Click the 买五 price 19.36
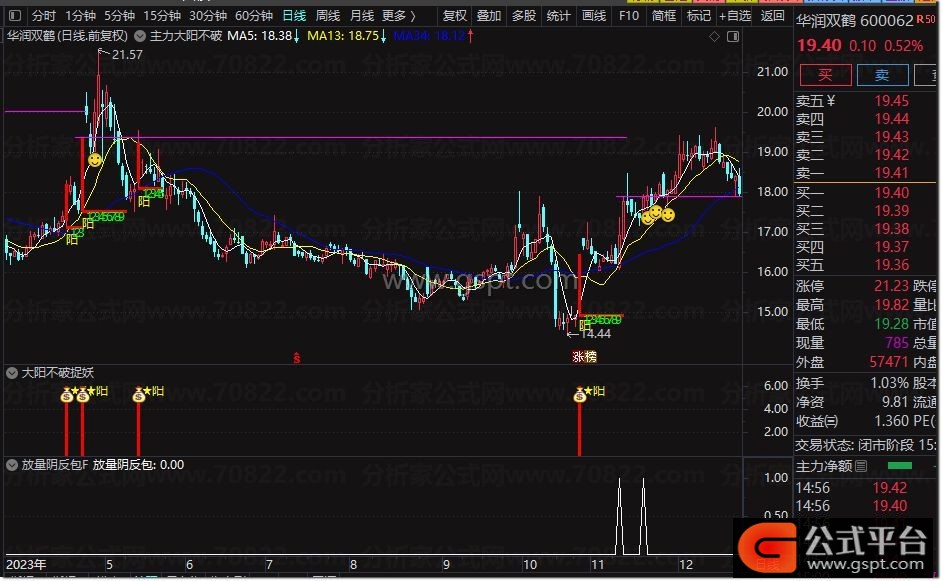The width and height of the screenshot is (943, 581). tap(891, 265)
